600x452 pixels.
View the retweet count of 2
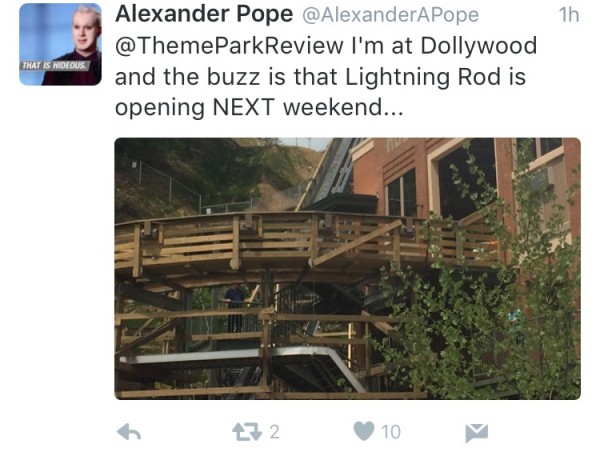[275, 432]
